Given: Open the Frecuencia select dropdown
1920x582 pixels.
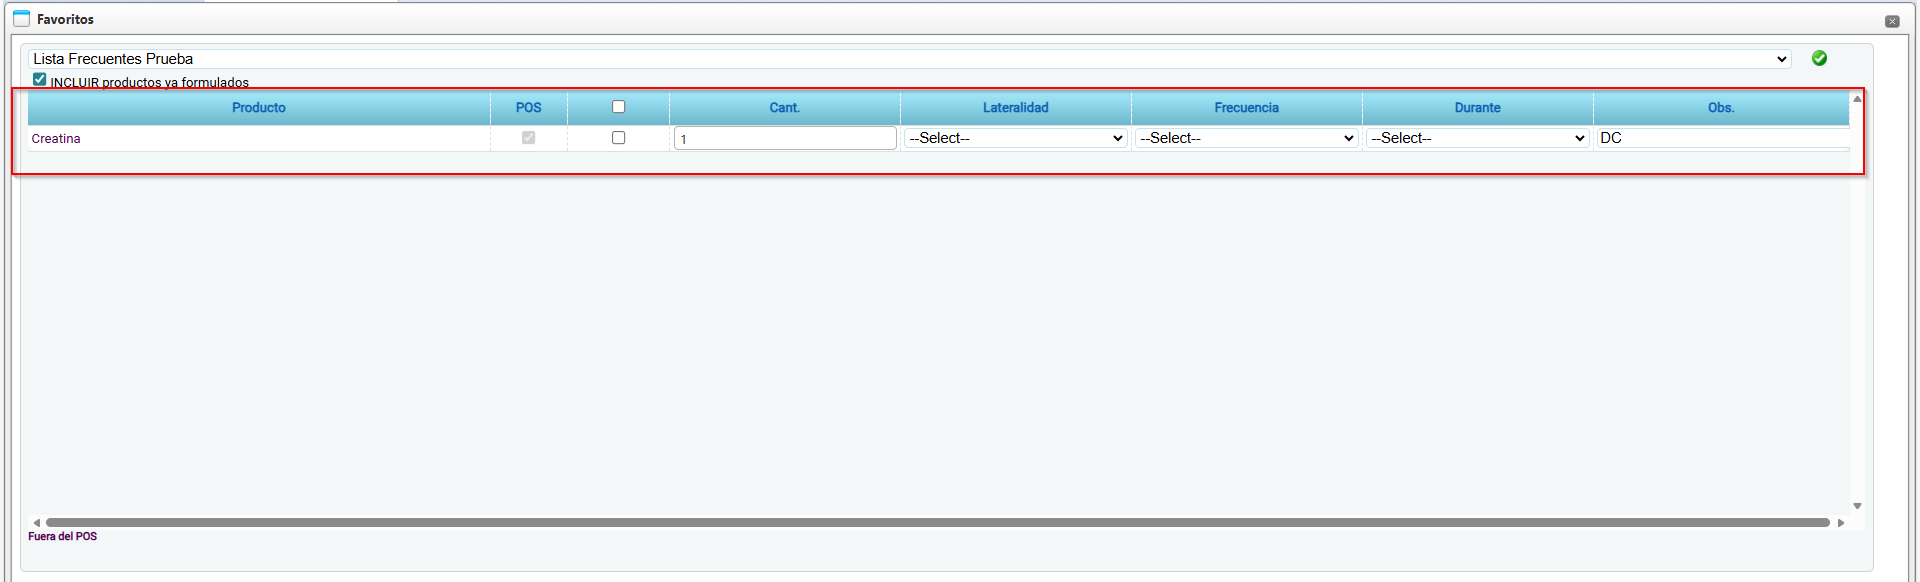Looking at the screenshot, I should coord(1246,138).
